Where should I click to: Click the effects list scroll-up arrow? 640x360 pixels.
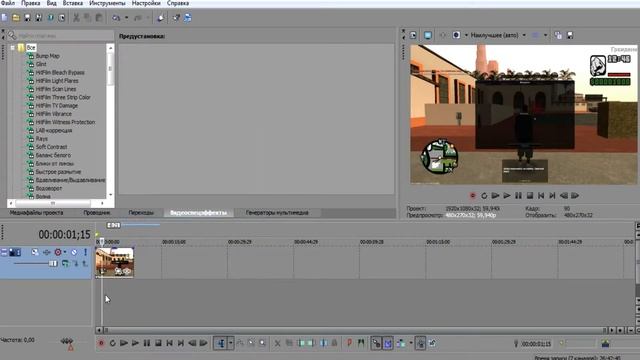click(110, 48)
